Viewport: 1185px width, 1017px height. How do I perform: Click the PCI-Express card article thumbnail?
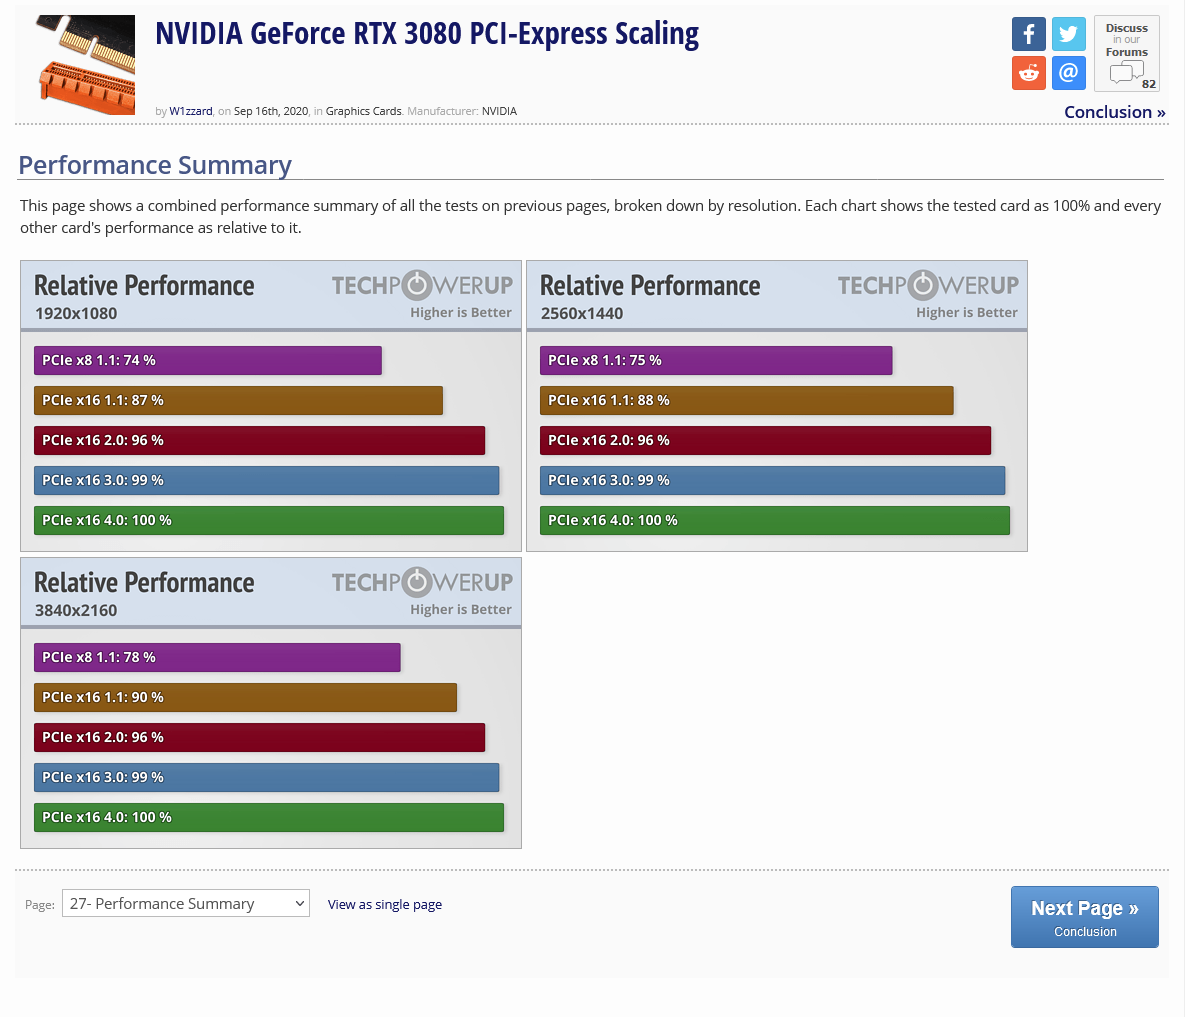pos(86,64)
